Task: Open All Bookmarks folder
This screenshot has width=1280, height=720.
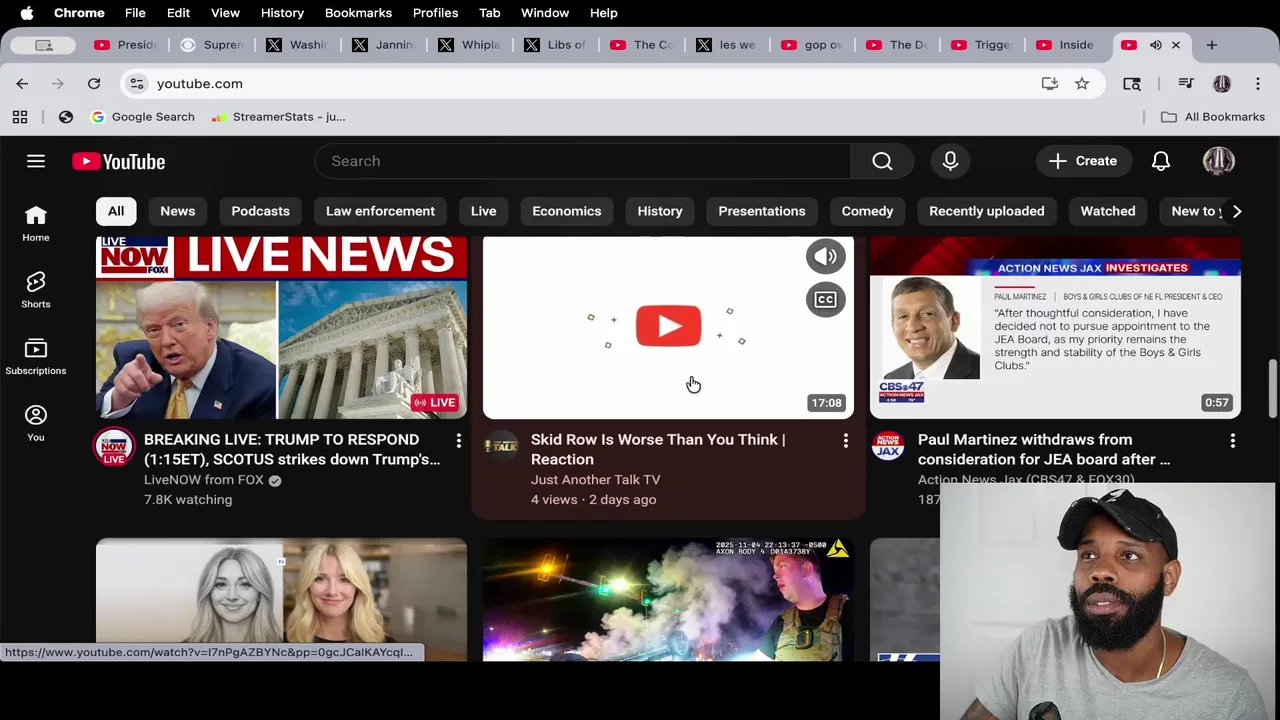Action: [x=1212, y=117]
